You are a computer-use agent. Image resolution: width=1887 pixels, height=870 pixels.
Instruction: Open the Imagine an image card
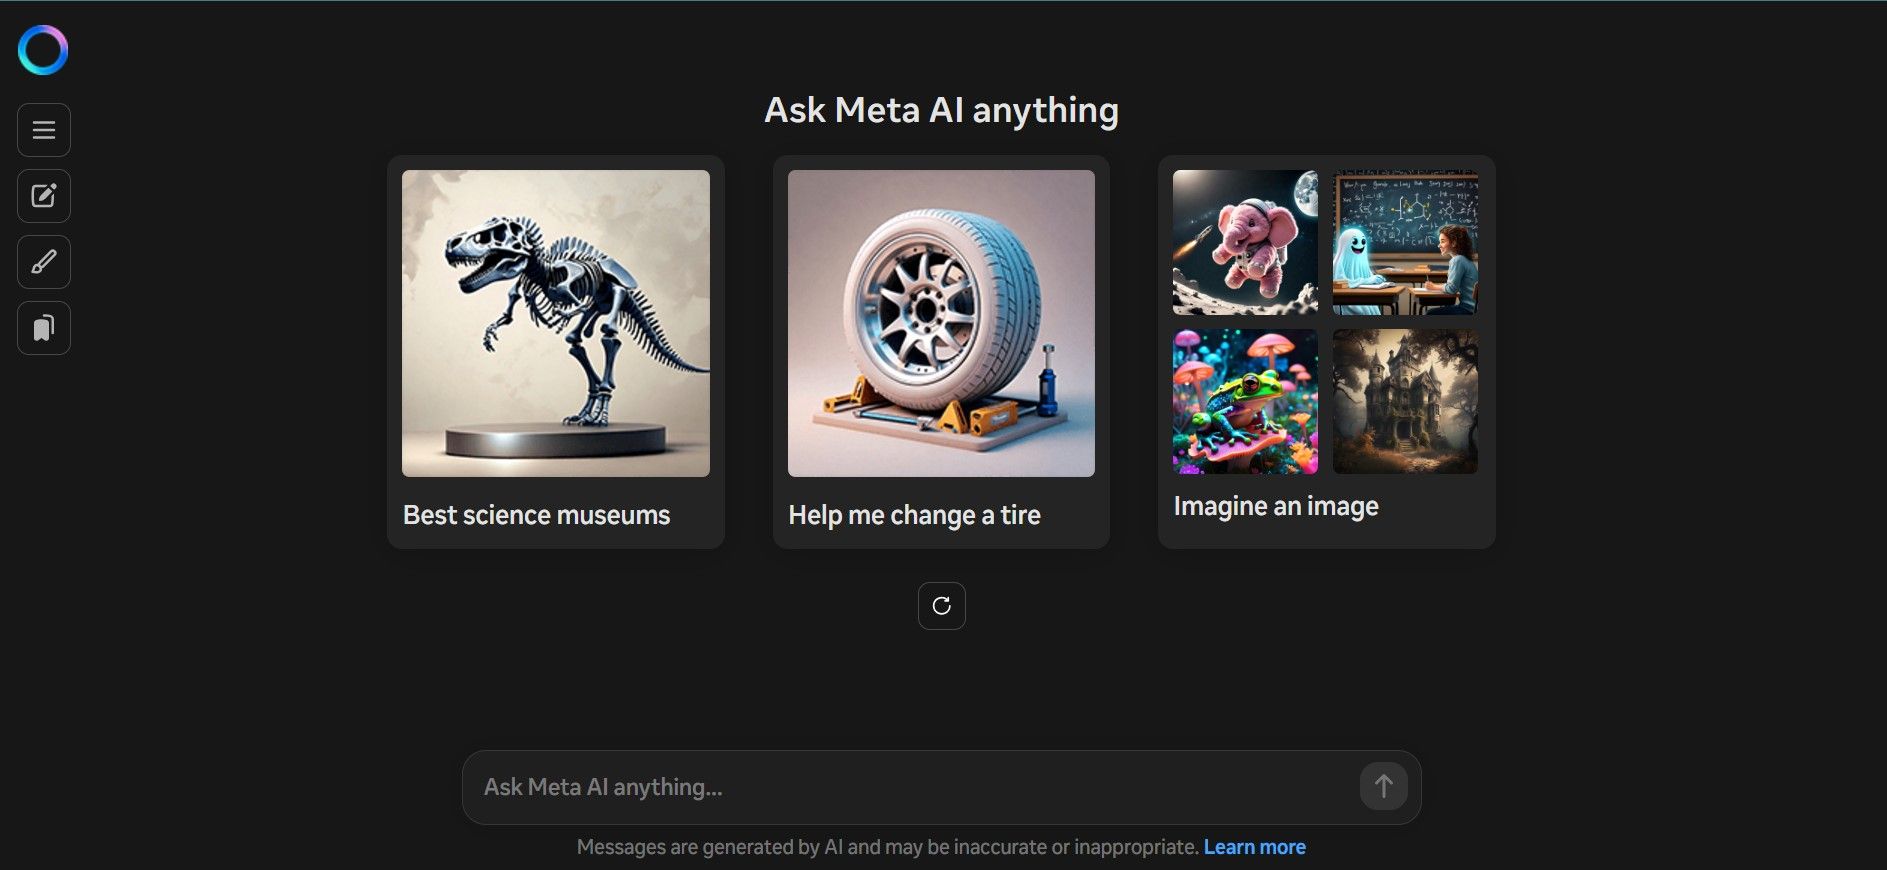point(1325,350)
